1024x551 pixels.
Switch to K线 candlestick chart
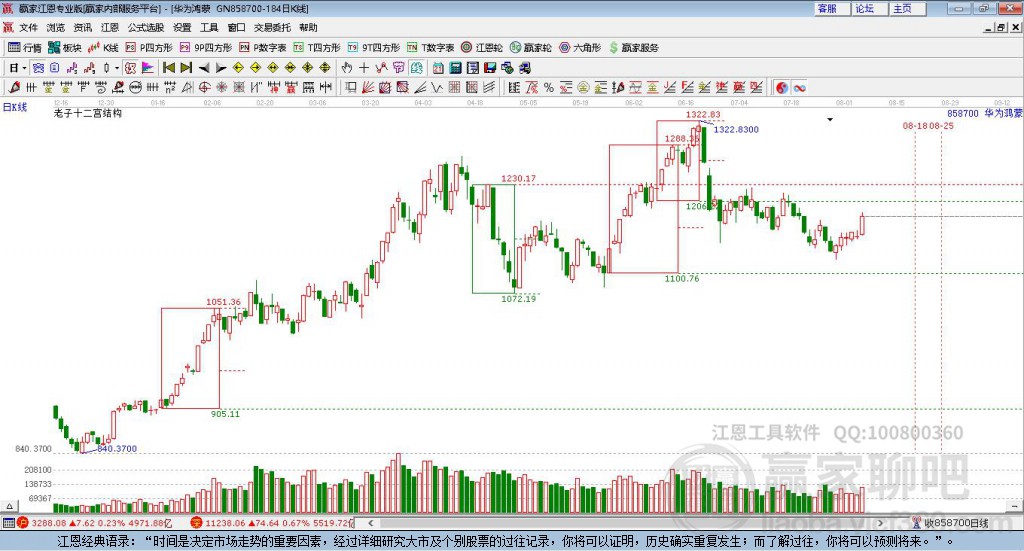coord(104,48)
